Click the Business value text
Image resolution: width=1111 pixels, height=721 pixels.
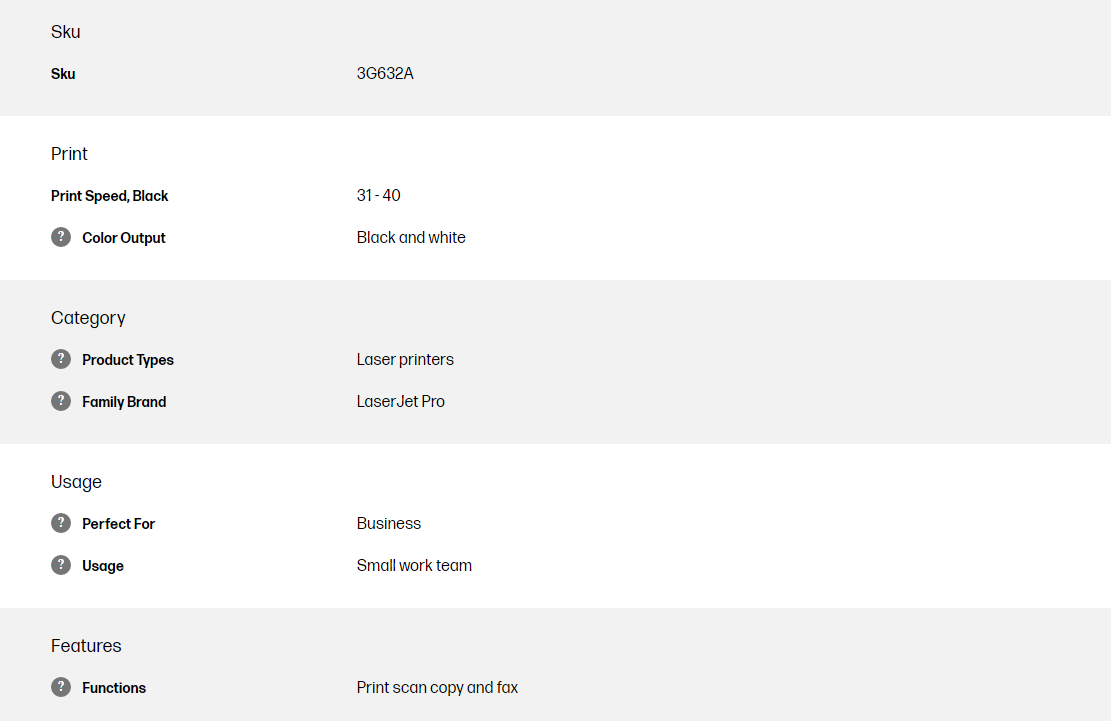(389, 523)
